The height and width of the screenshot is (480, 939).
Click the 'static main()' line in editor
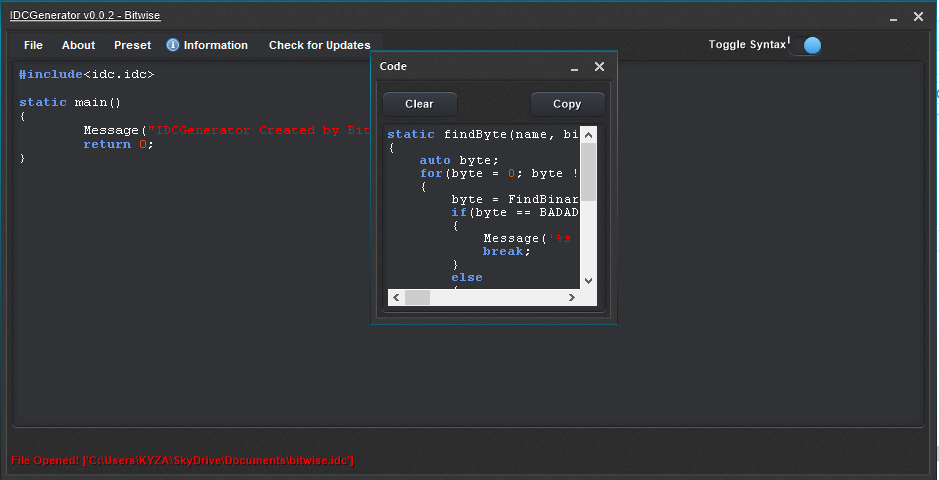(x=70, y=102)
